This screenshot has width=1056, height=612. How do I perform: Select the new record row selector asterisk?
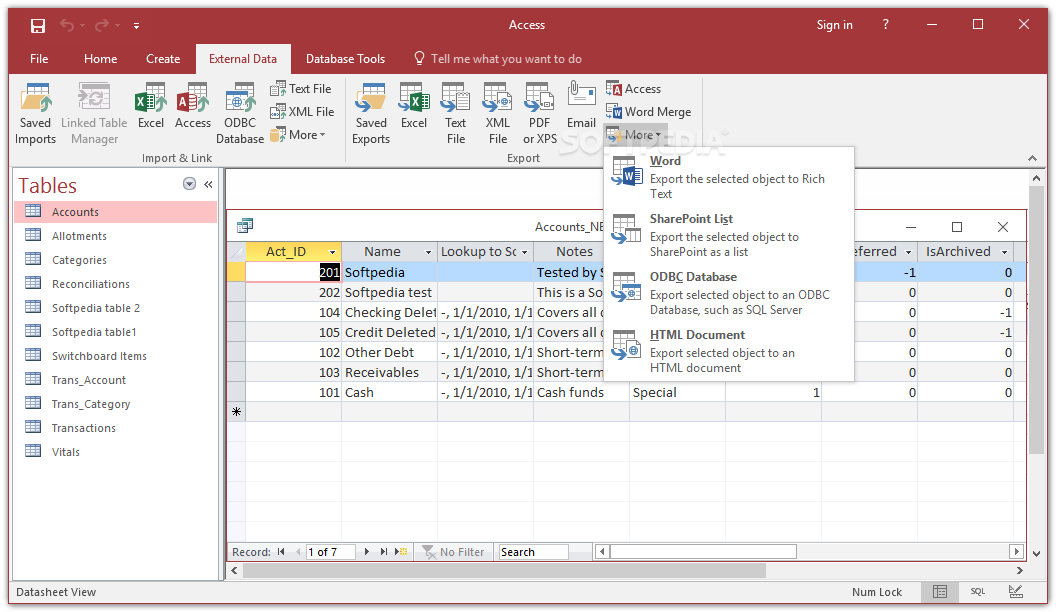click(x=236, y=412)
